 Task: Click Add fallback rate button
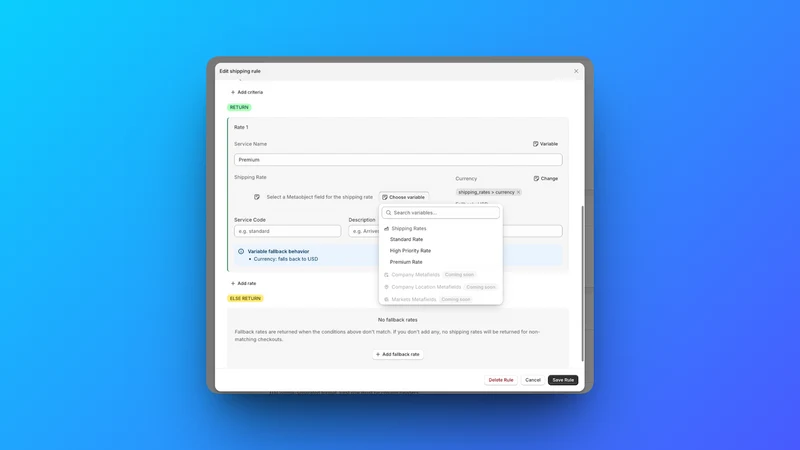[397, 354]
